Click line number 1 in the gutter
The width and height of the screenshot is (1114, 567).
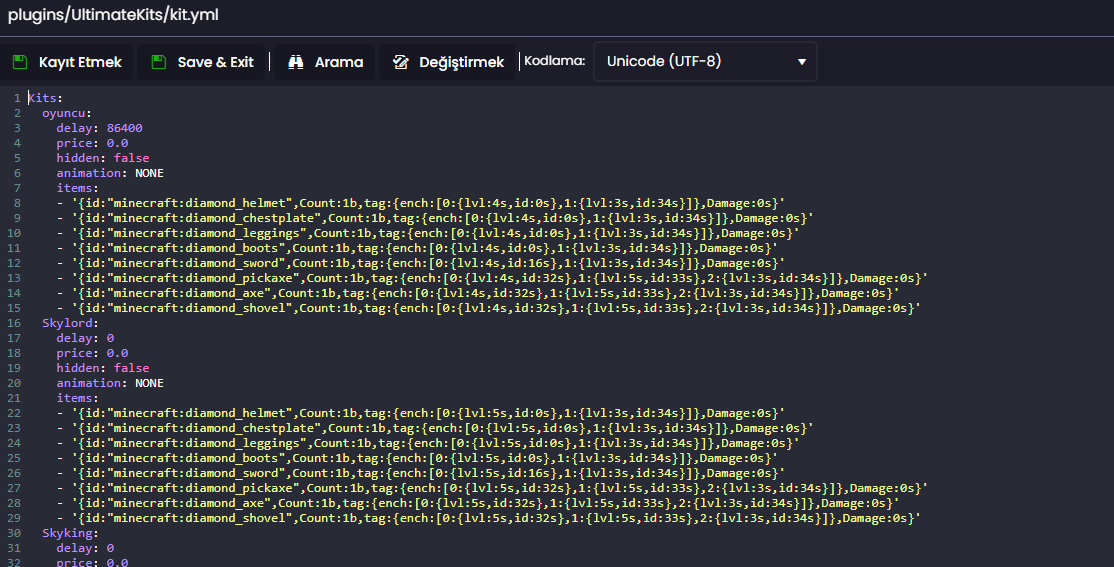tap(17, 98)
